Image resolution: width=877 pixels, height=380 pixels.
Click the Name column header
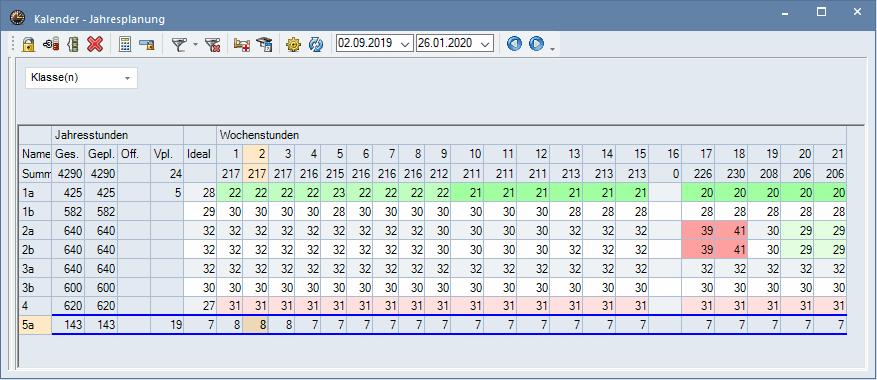[x=35, y=153]
